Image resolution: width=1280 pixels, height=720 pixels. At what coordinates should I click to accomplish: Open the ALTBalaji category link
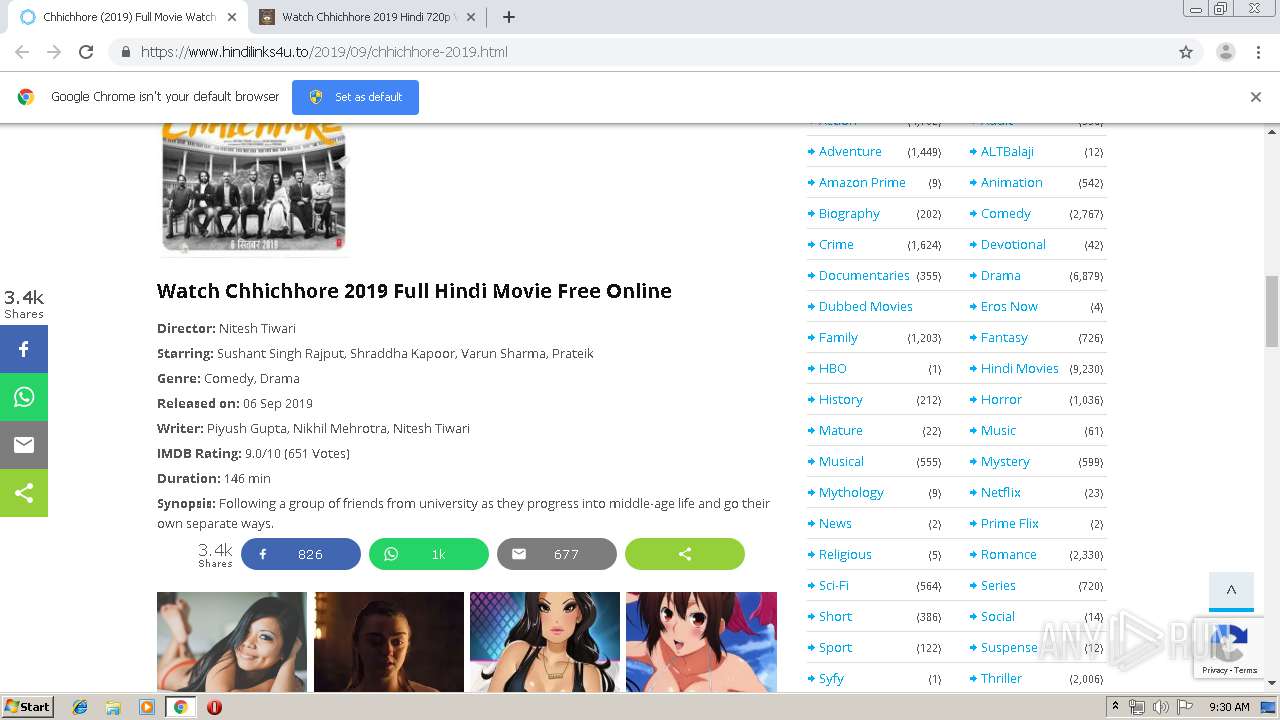tap(1007, 151)
